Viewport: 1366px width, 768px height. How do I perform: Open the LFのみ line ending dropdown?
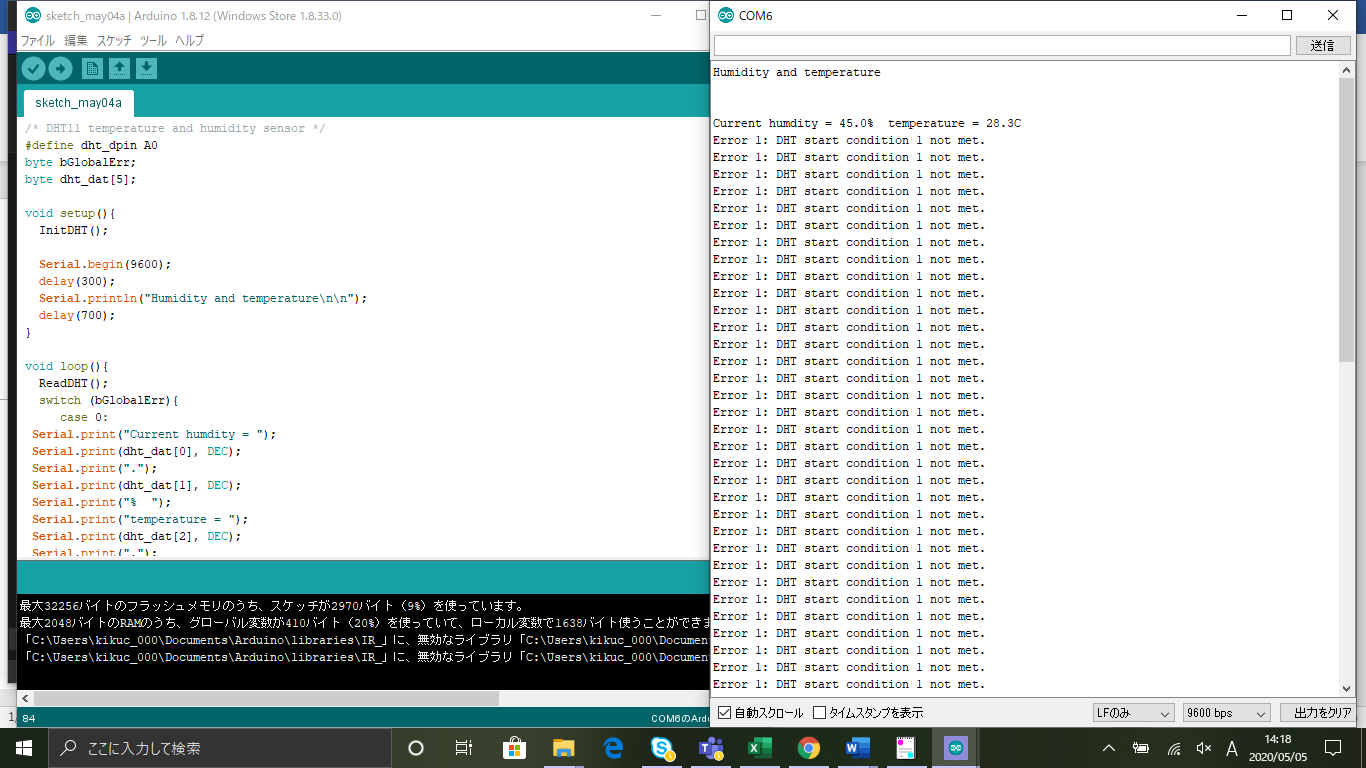click(x=1133, y=713)
